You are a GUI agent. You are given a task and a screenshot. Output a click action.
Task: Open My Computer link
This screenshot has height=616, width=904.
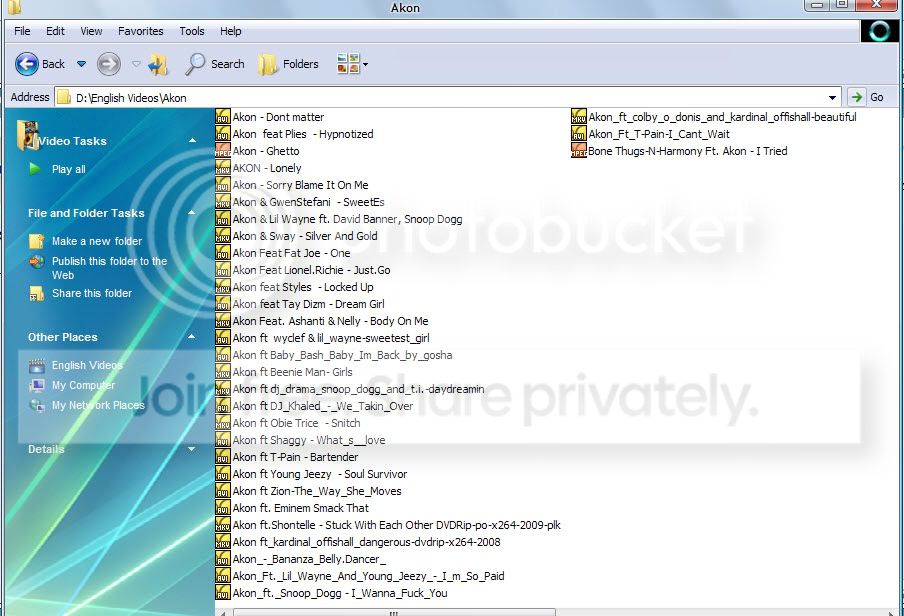pos(84,385)
